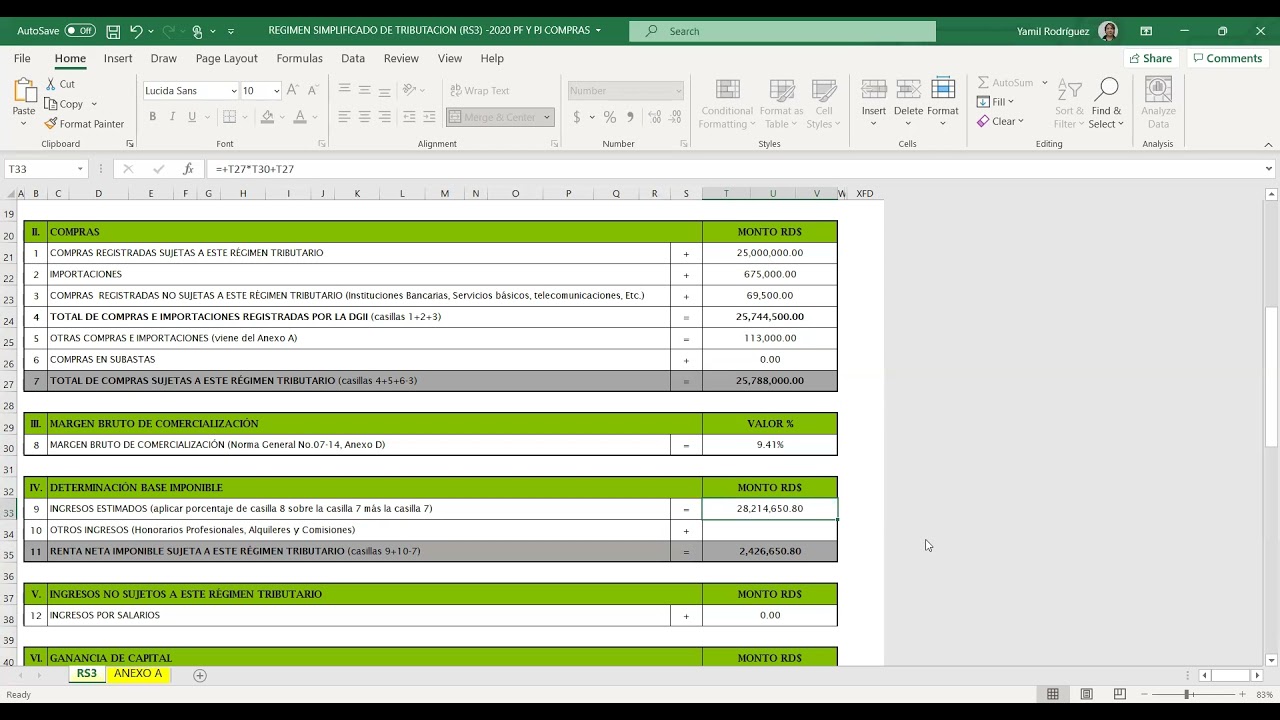Apply Bold formatting

tap(153, 117)
